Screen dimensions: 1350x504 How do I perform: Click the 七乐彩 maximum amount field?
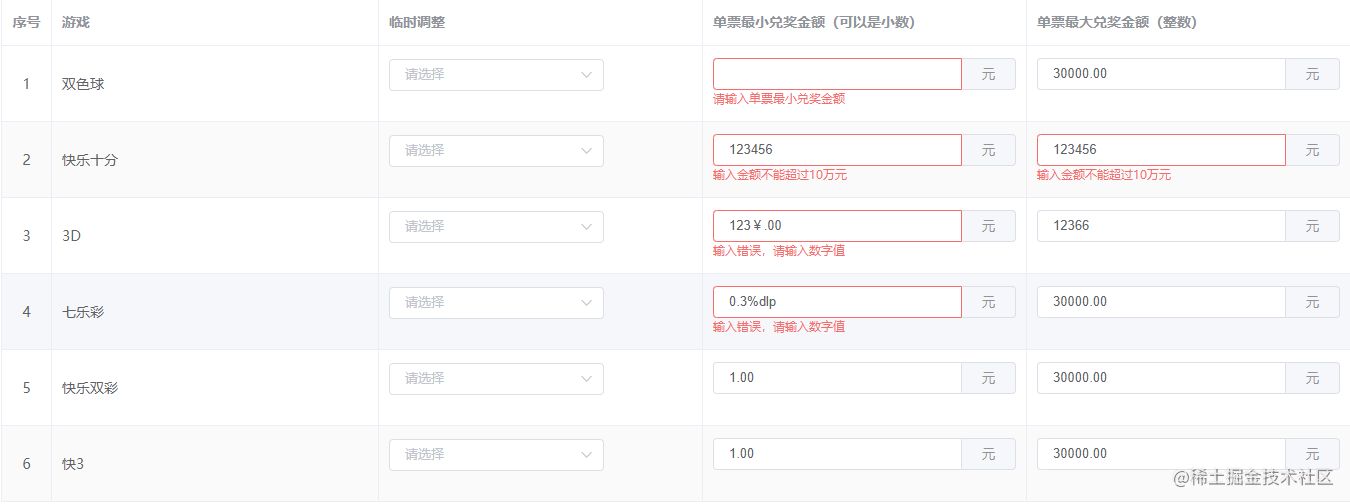[x=1160, y=303]
